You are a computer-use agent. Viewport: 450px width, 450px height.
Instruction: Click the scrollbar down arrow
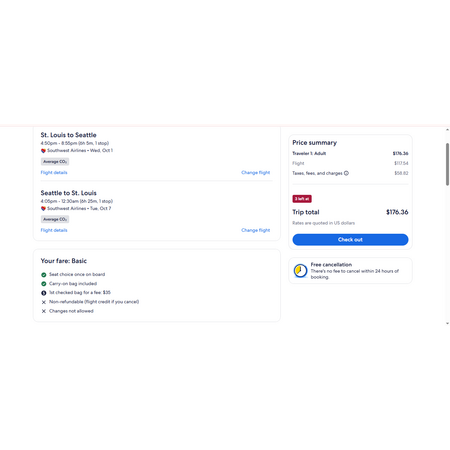pyautogui.click(x=447, y=323)
